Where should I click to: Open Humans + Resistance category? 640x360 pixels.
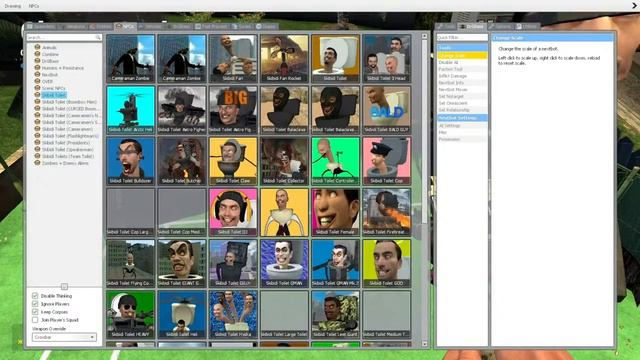(63, 68)
